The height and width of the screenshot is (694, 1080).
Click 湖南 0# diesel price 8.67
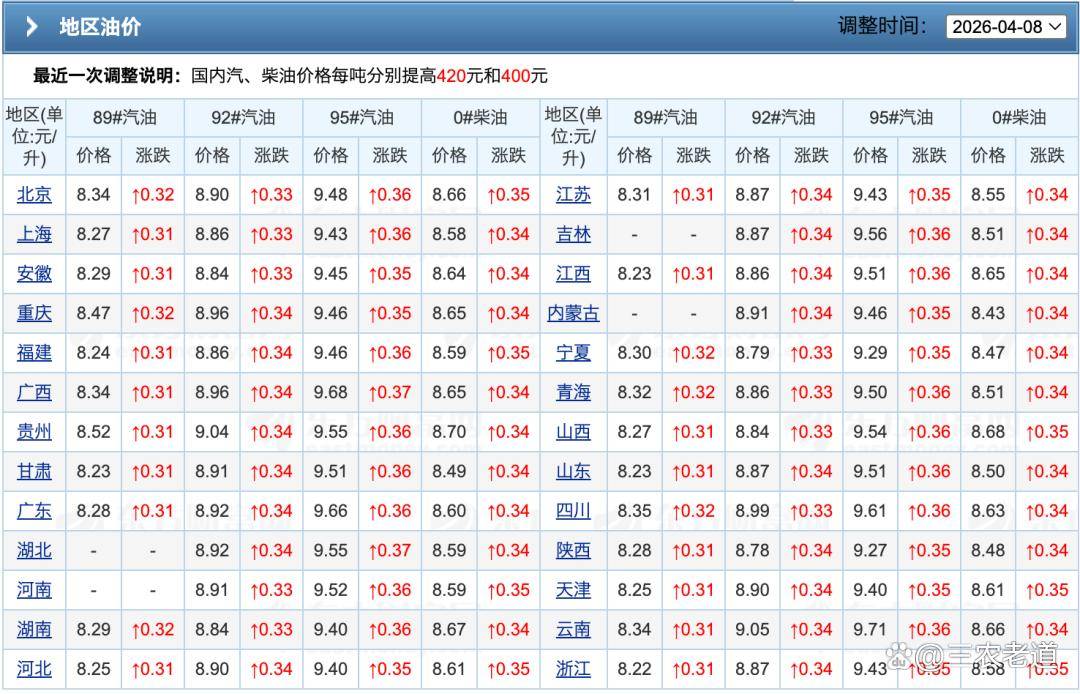point(449,629)
